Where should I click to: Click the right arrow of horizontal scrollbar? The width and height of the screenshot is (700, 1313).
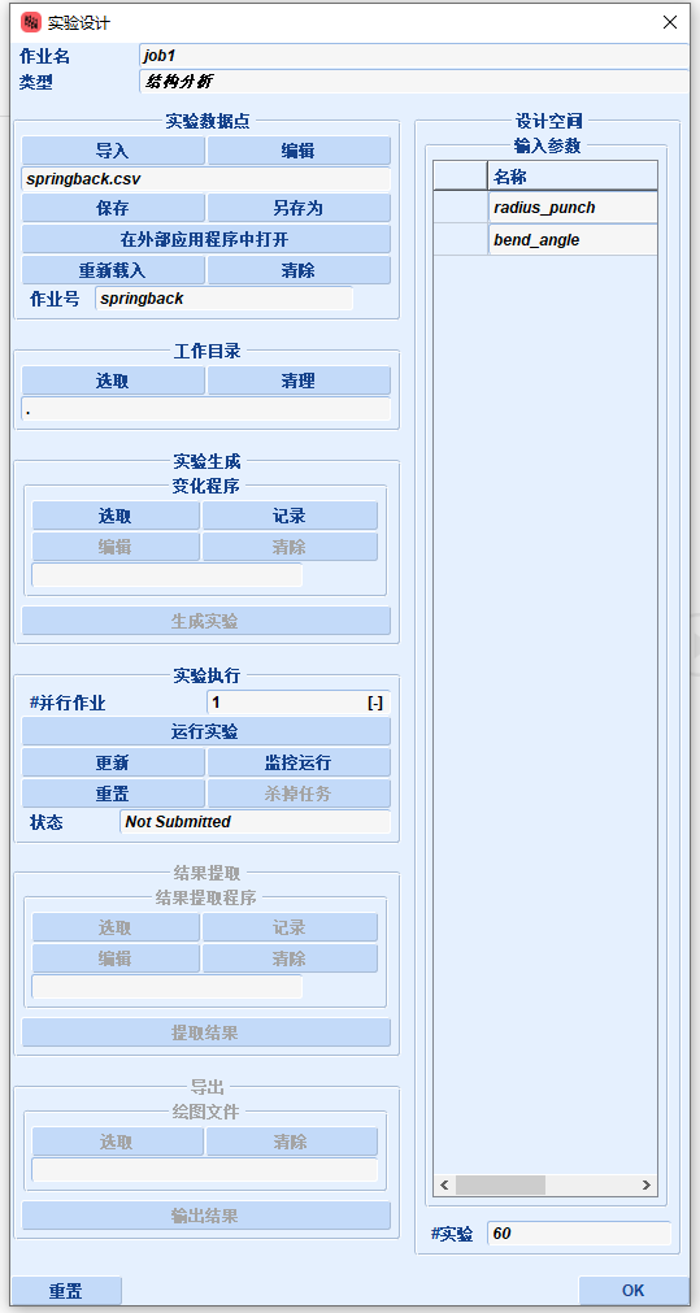(x=647, y=1185)
